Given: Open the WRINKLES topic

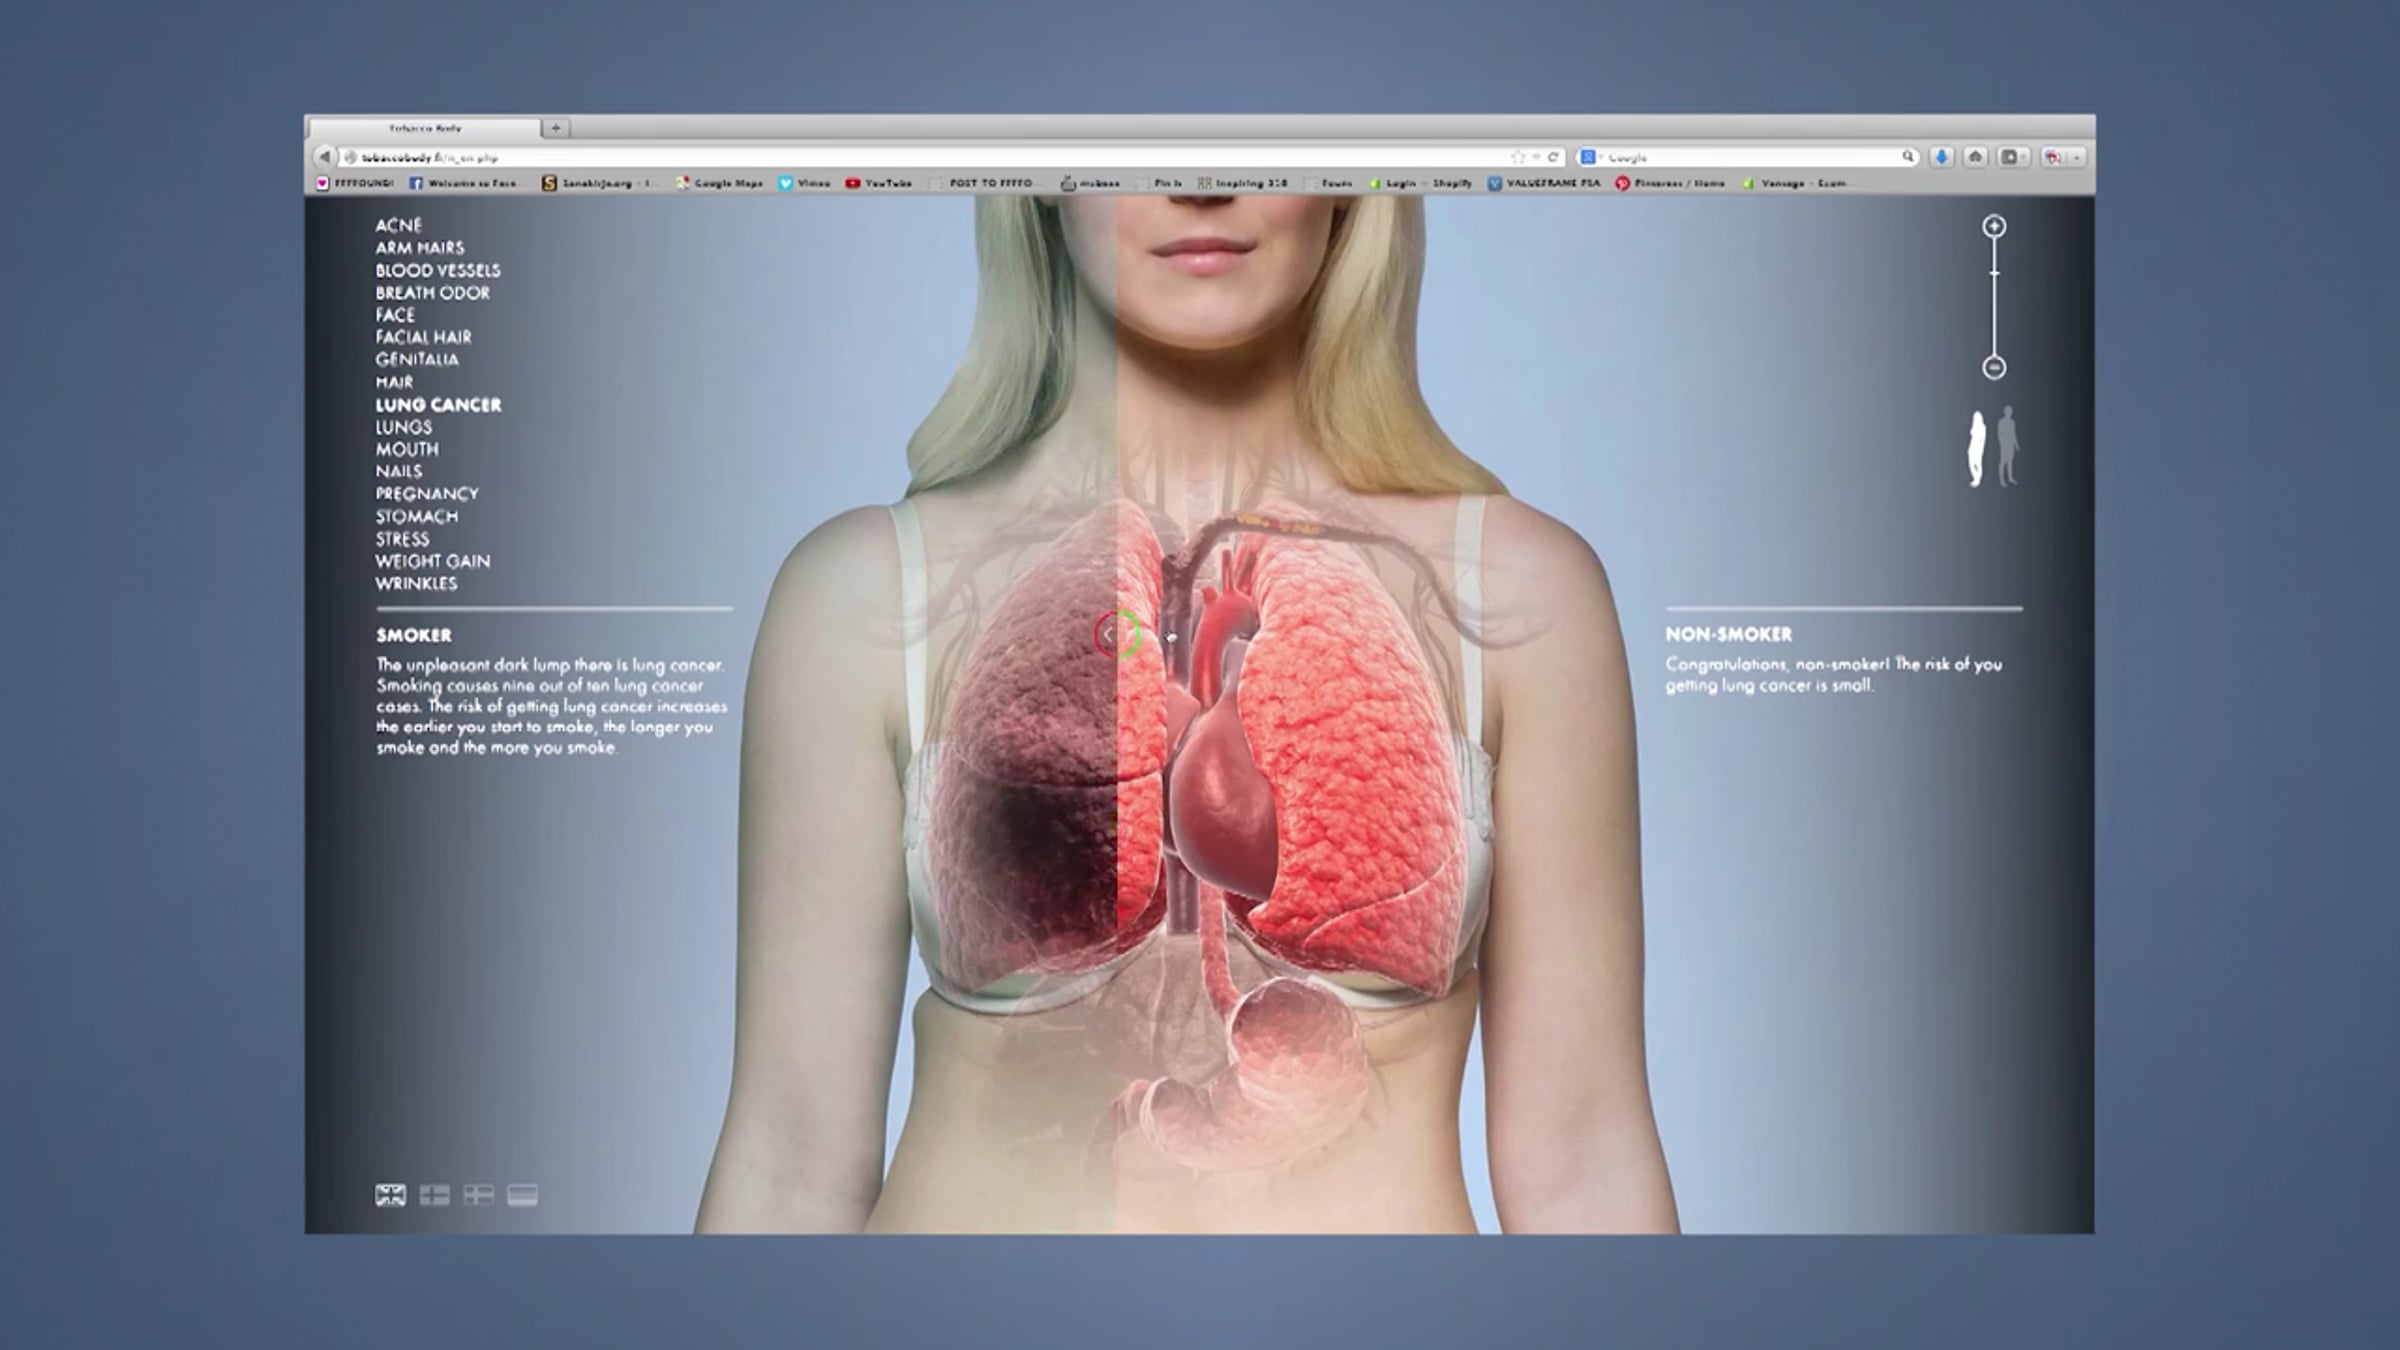Looking at the screenshot, I should click(x=416, y=584).
